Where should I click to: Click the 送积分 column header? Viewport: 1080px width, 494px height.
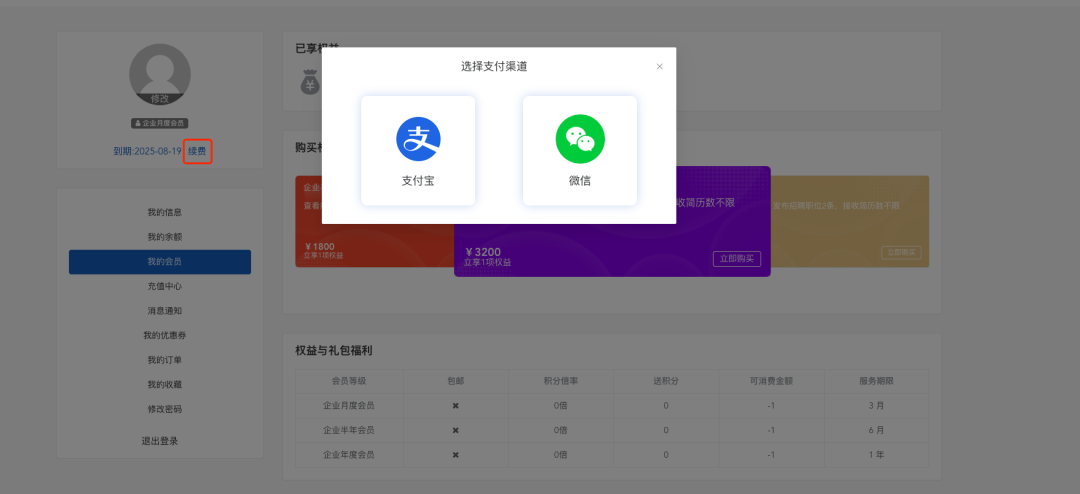click(666, 381)
